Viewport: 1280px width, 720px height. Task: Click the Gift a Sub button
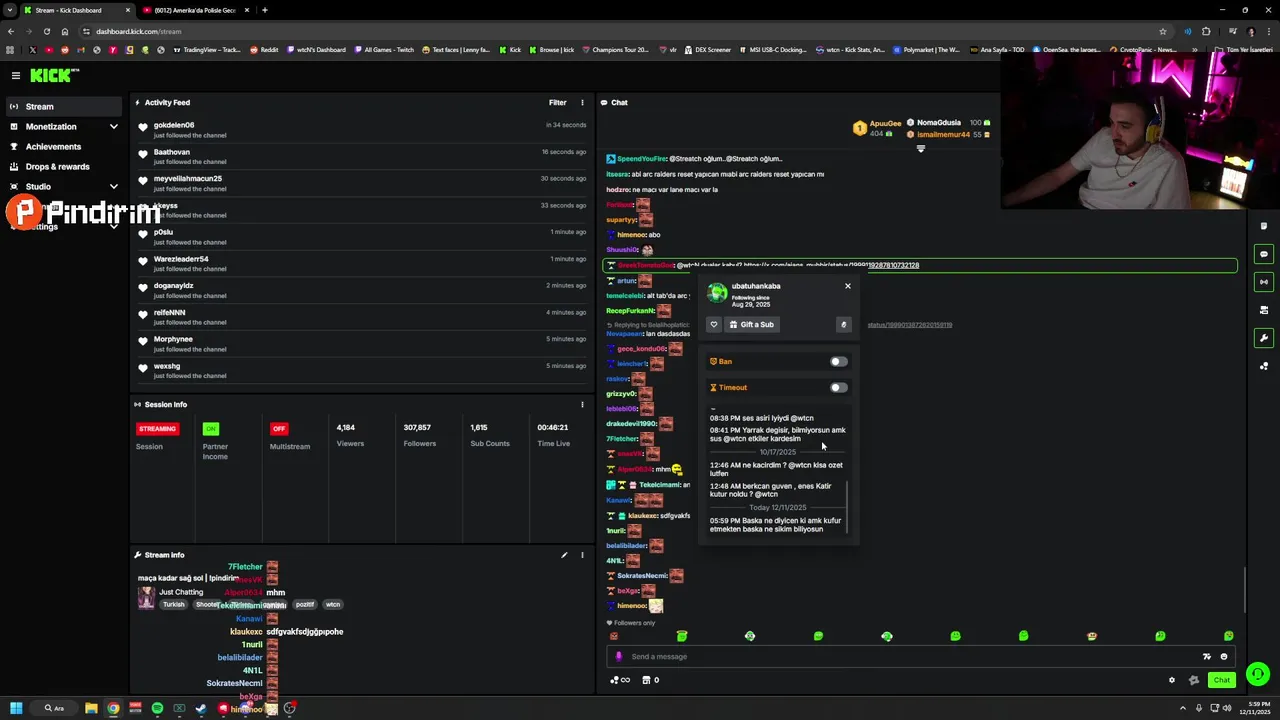pos(752,324)
